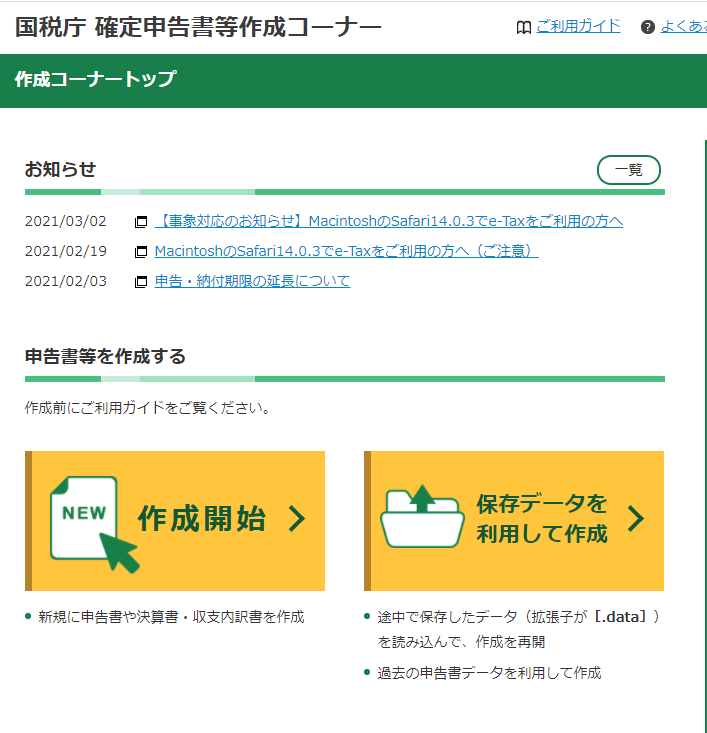Click the date 2021/02/19

pyautogui.click(x=65, y=251)
